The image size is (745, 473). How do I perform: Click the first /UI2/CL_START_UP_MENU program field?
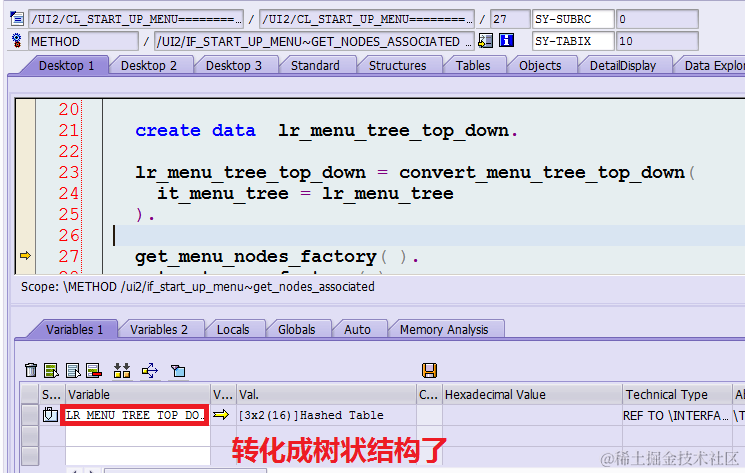[136, 19]
